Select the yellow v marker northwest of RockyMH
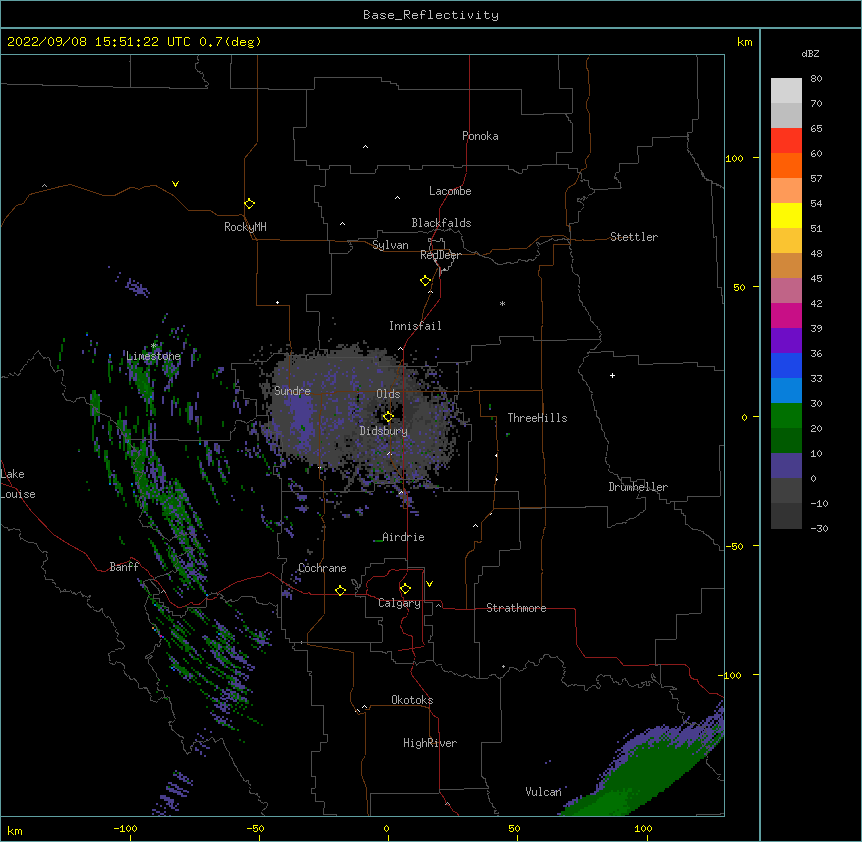The height and width of the screenshot is (842, 862). pos(175,184)
